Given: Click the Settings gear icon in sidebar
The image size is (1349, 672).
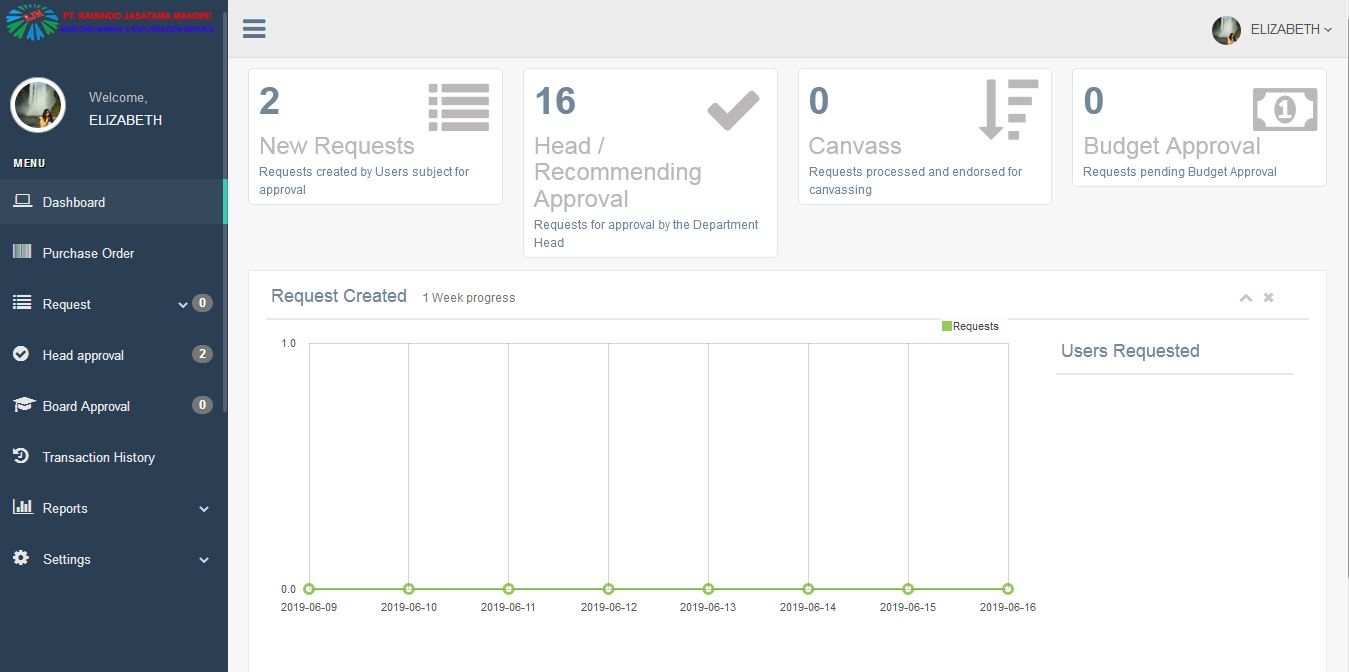Looking at the screenshot, I should [x=21, y=558].
